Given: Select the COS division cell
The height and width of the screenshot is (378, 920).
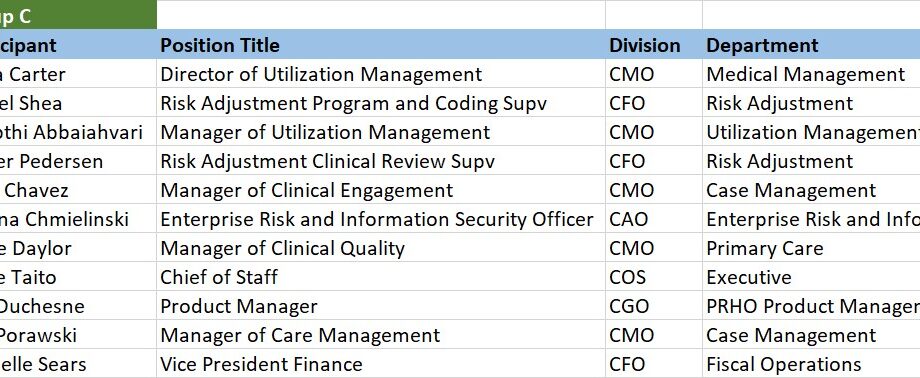Looking at the screenshot, I should (x=654, y=277).
